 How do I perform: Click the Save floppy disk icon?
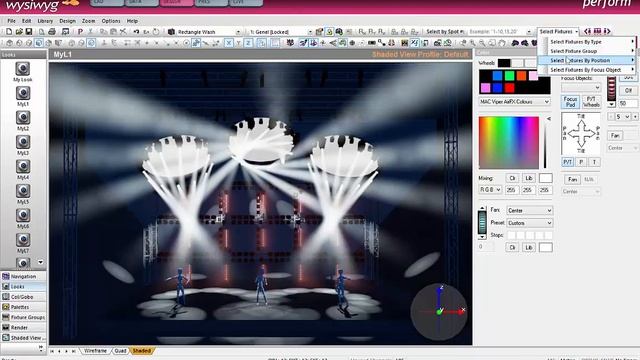29,31
